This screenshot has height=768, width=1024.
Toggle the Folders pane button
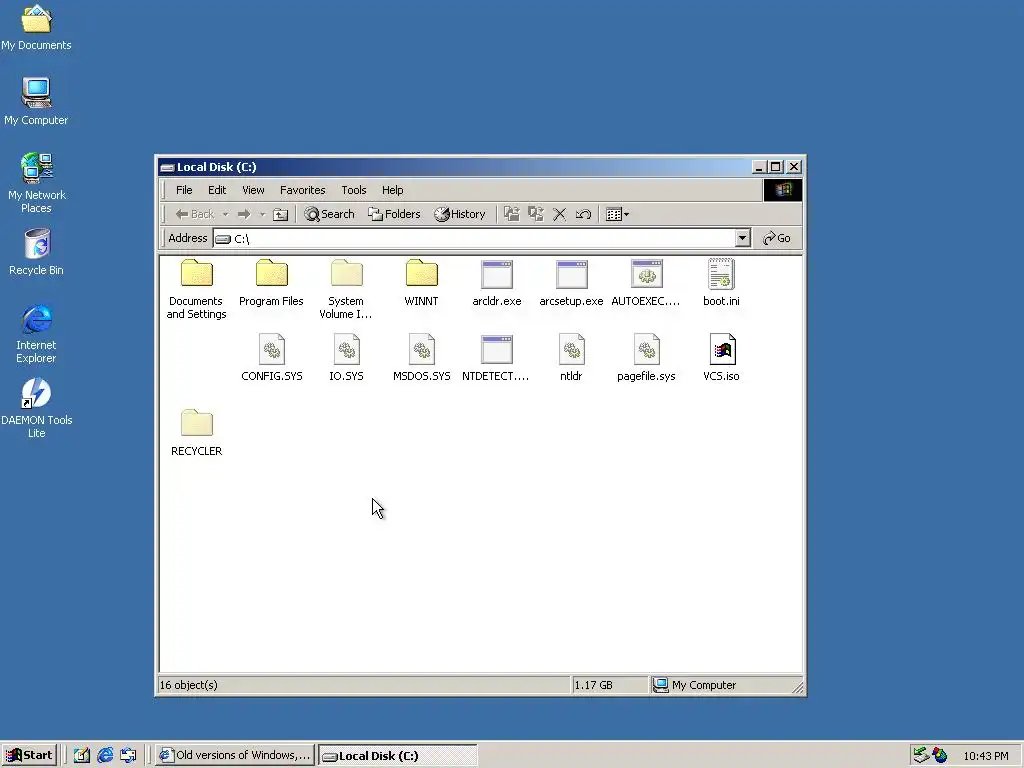click(394, 214)
